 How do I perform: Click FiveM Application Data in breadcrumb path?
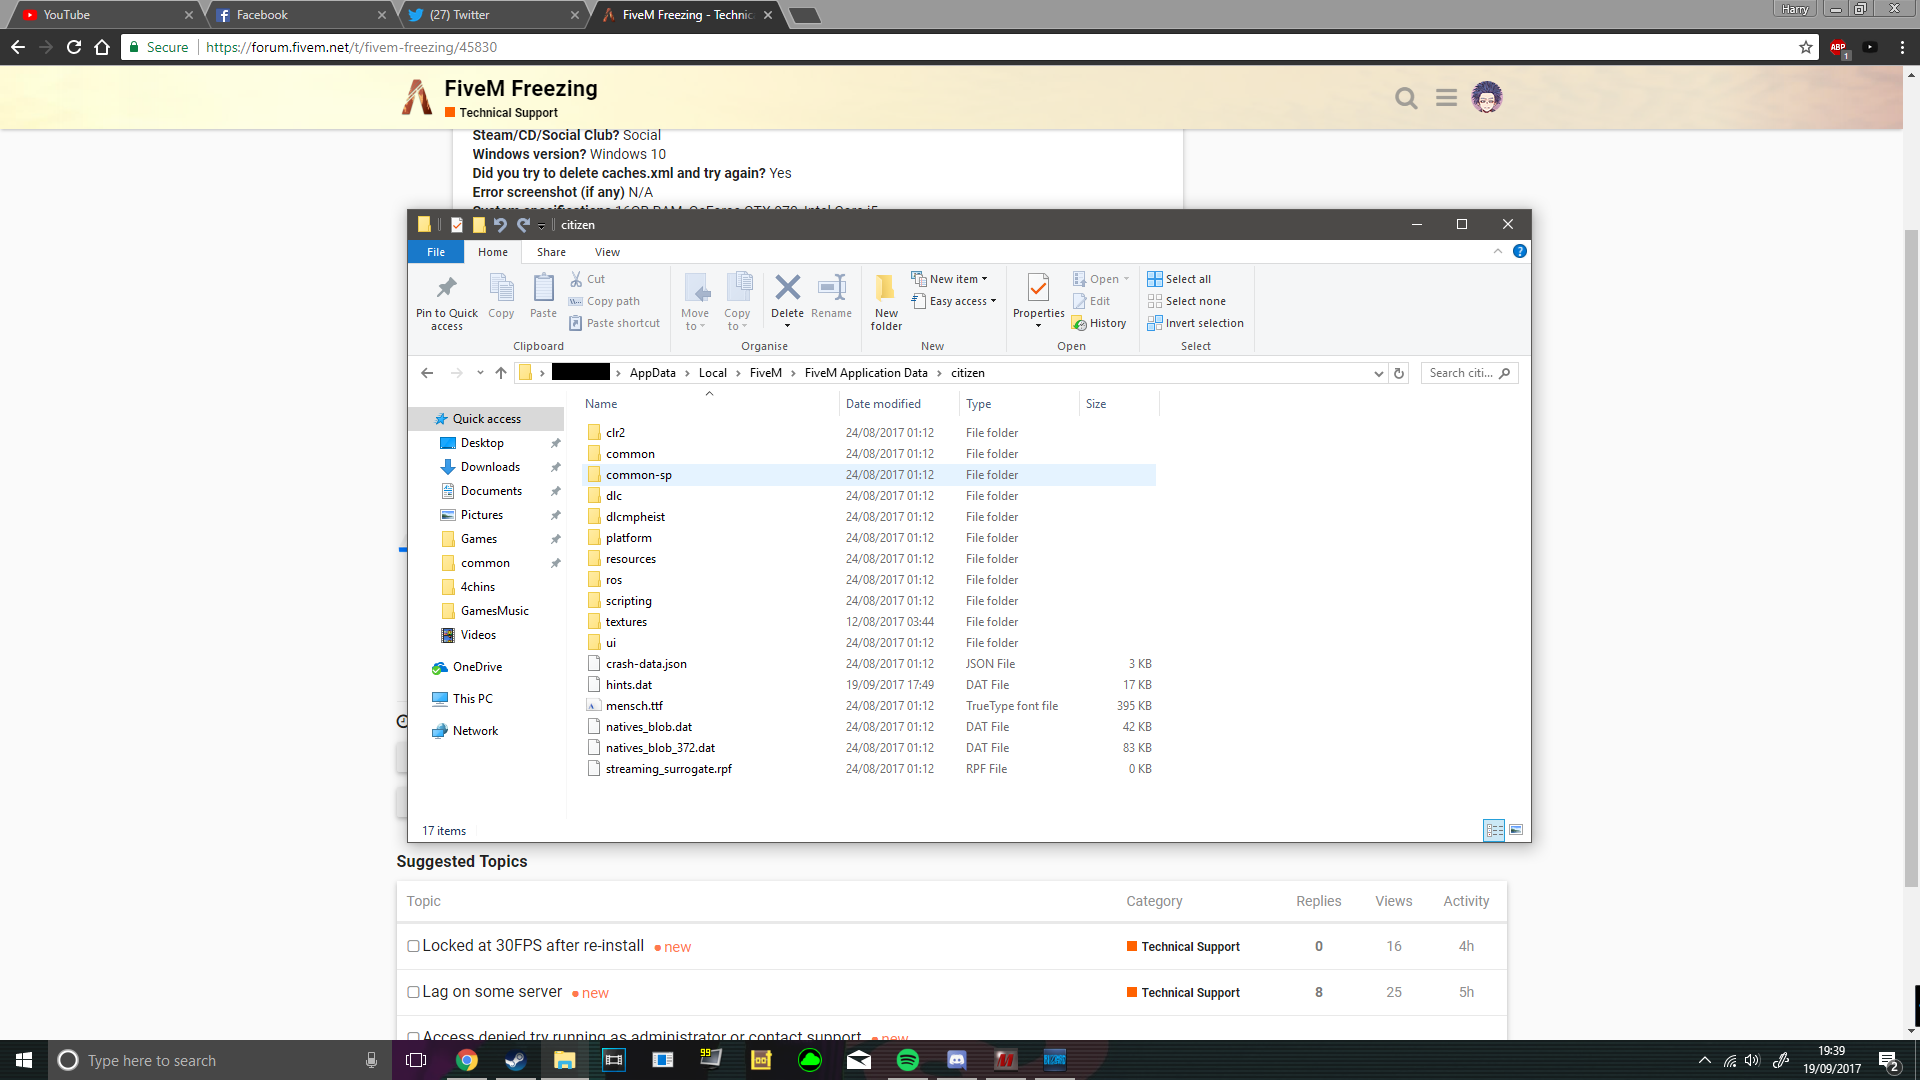[x=866, y=373]
